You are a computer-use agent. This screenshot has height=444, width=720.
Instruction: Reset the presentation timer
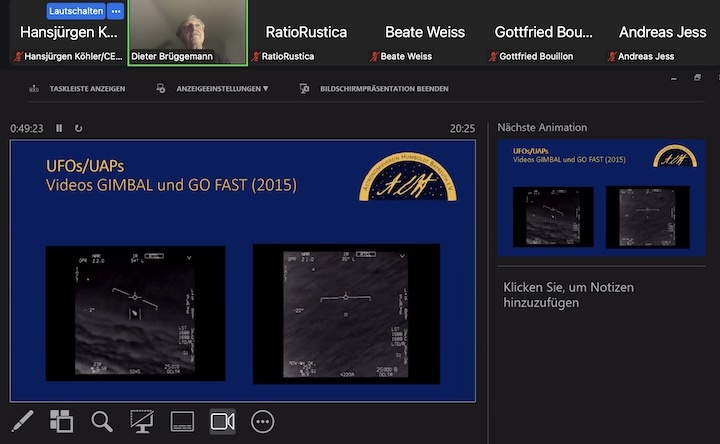click(x=79, y=128)
